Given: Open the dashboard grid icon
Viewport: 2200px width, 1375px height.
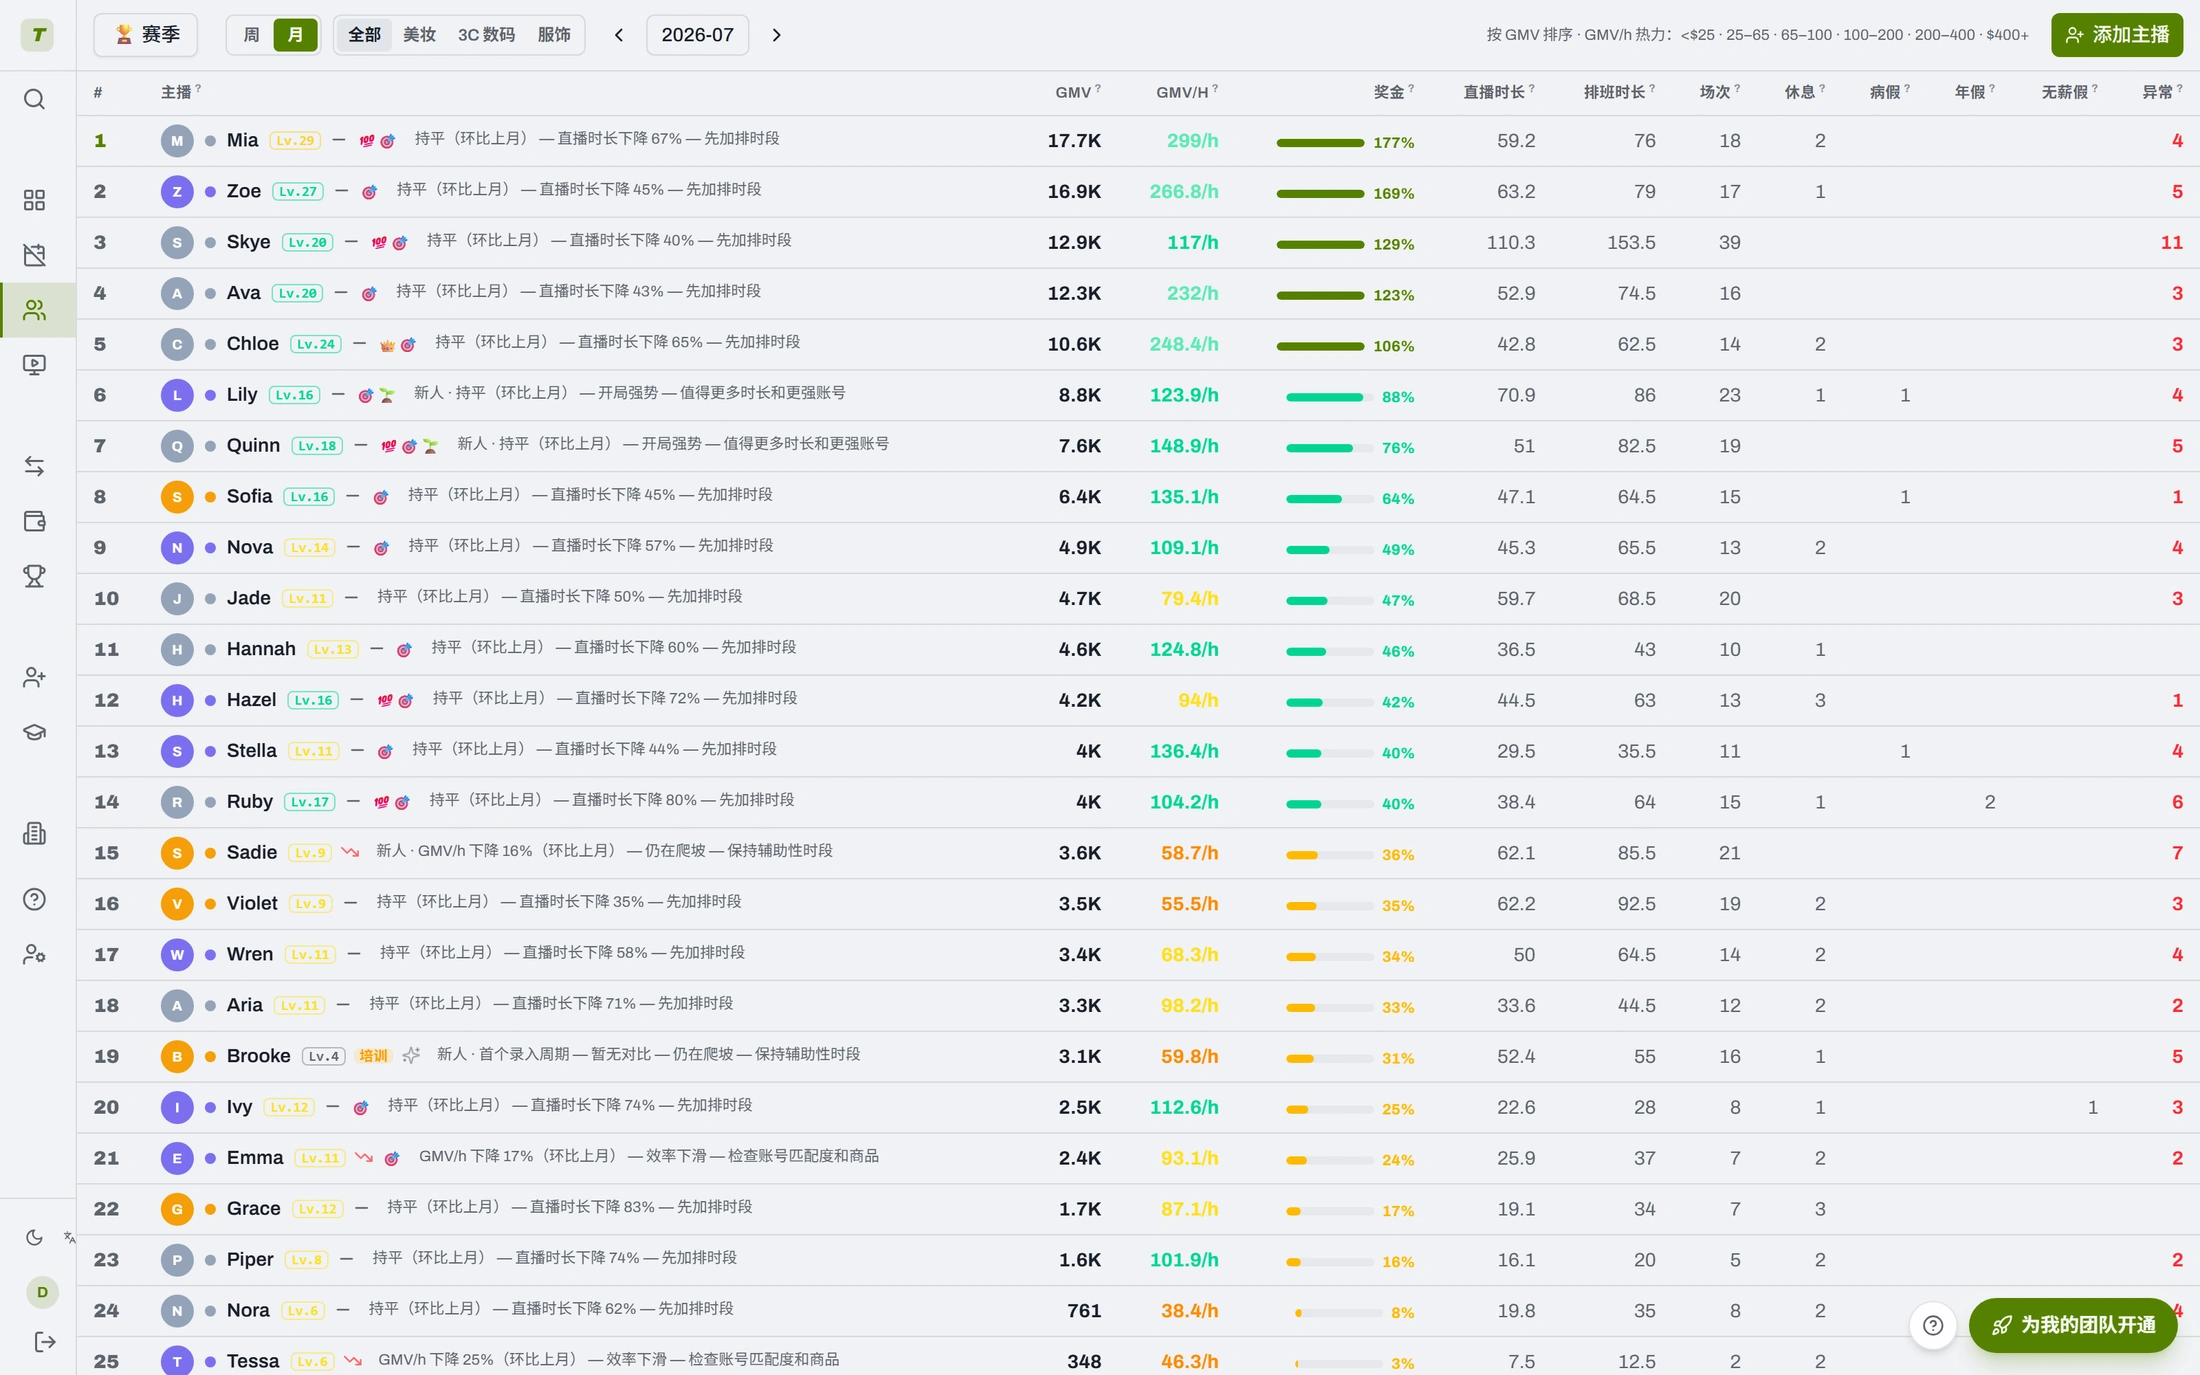Looking at the screenshot, I should point(34,200).
